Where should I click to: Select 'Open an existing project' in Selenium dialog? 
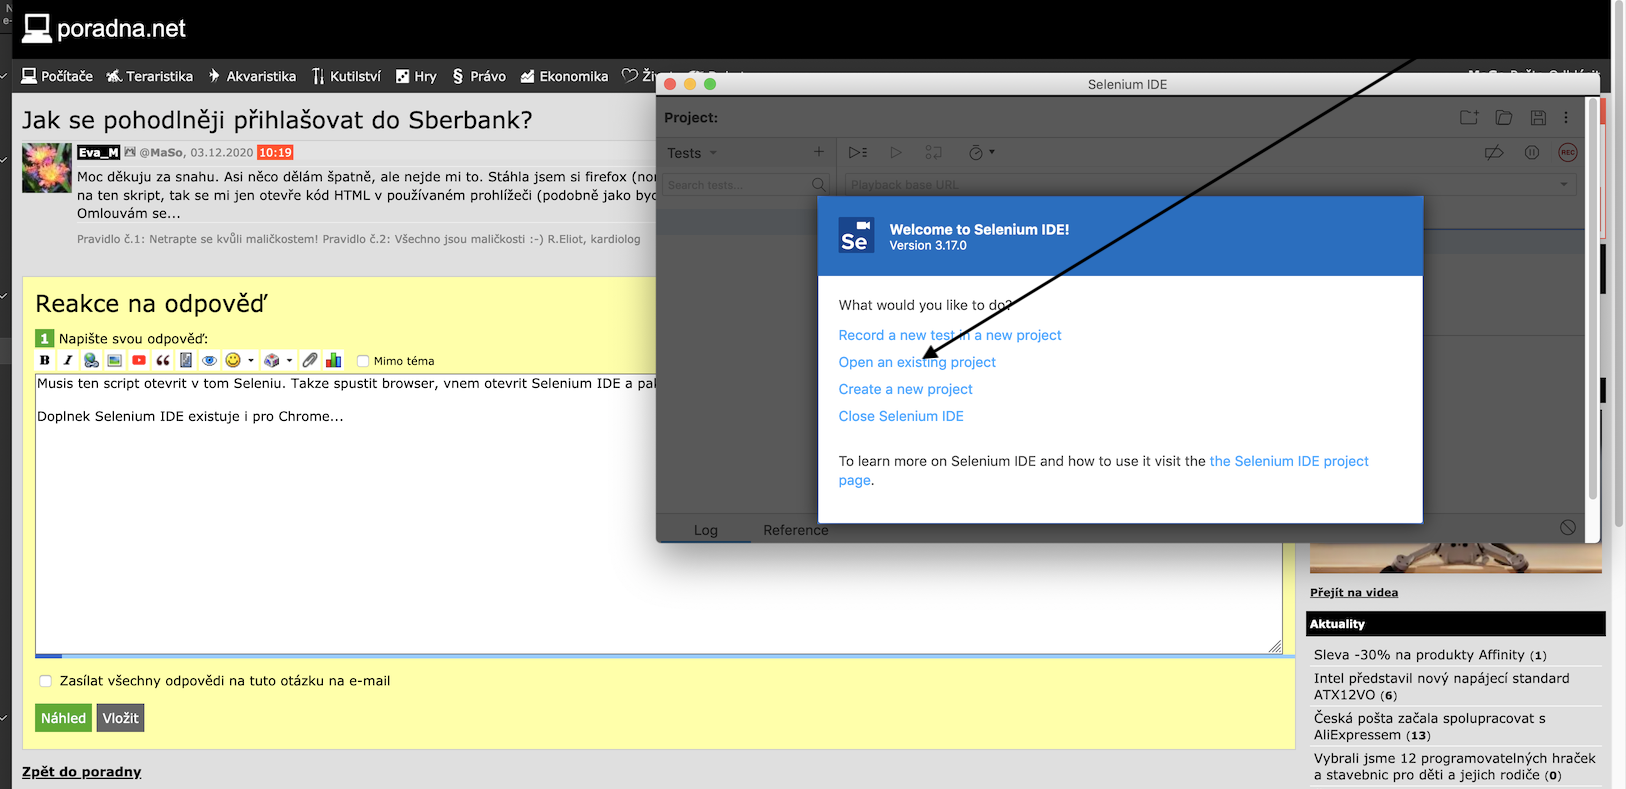click(917, 362)
